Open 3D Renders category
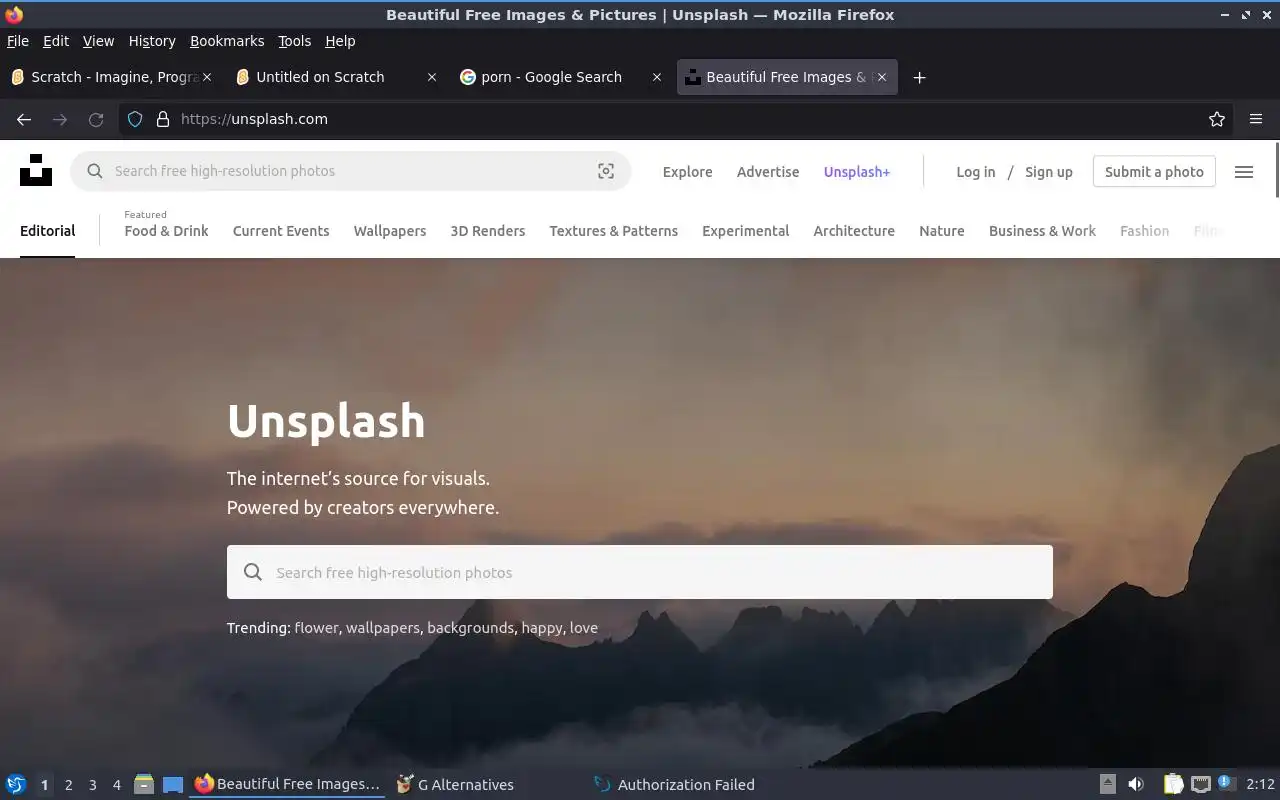This screenshot has width=1280, height=800. 488,231
